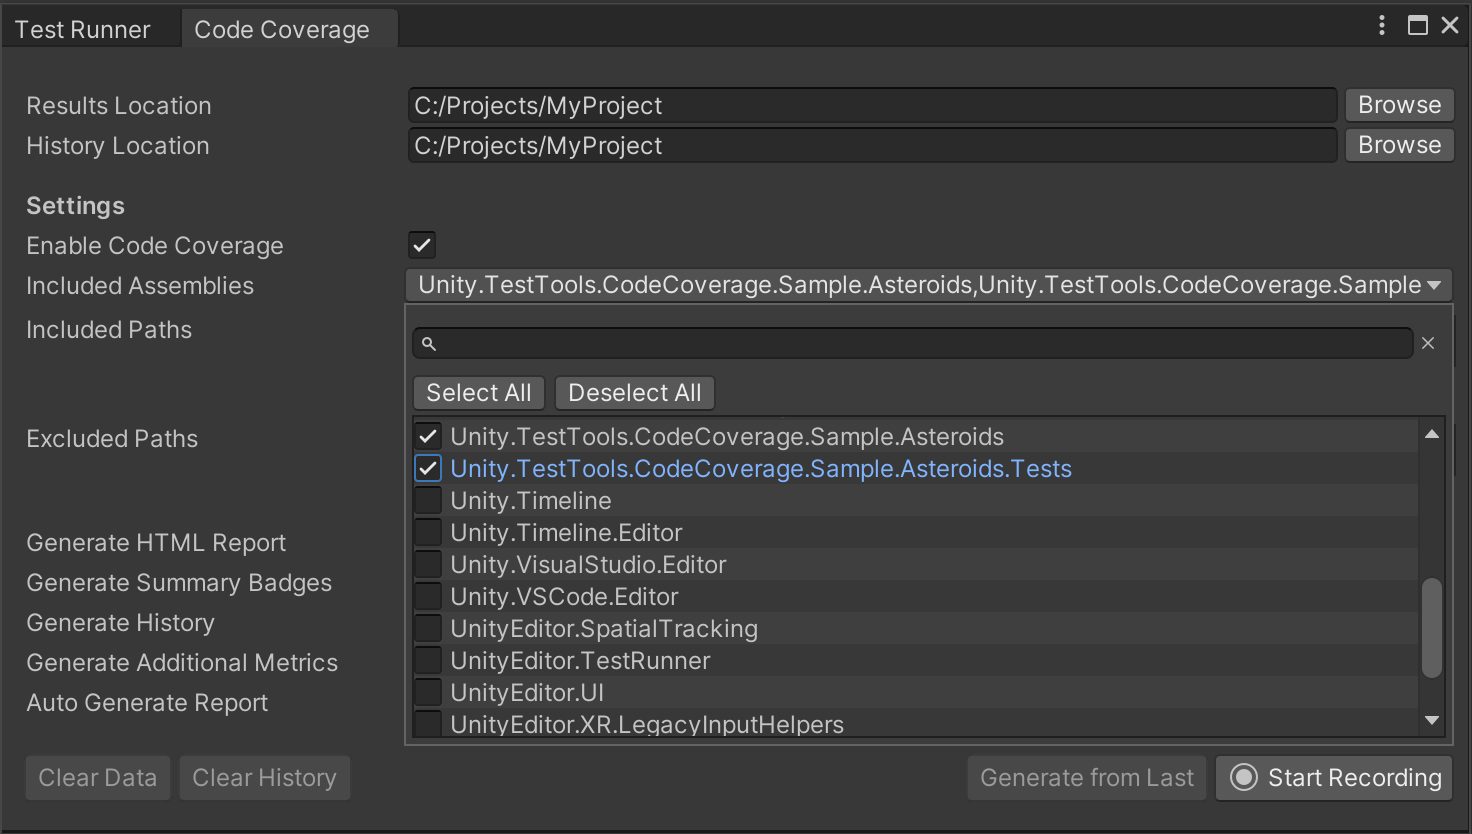Click Deselect All assemblies button
Screen dimensions: 1472x834
pos(635,393)
